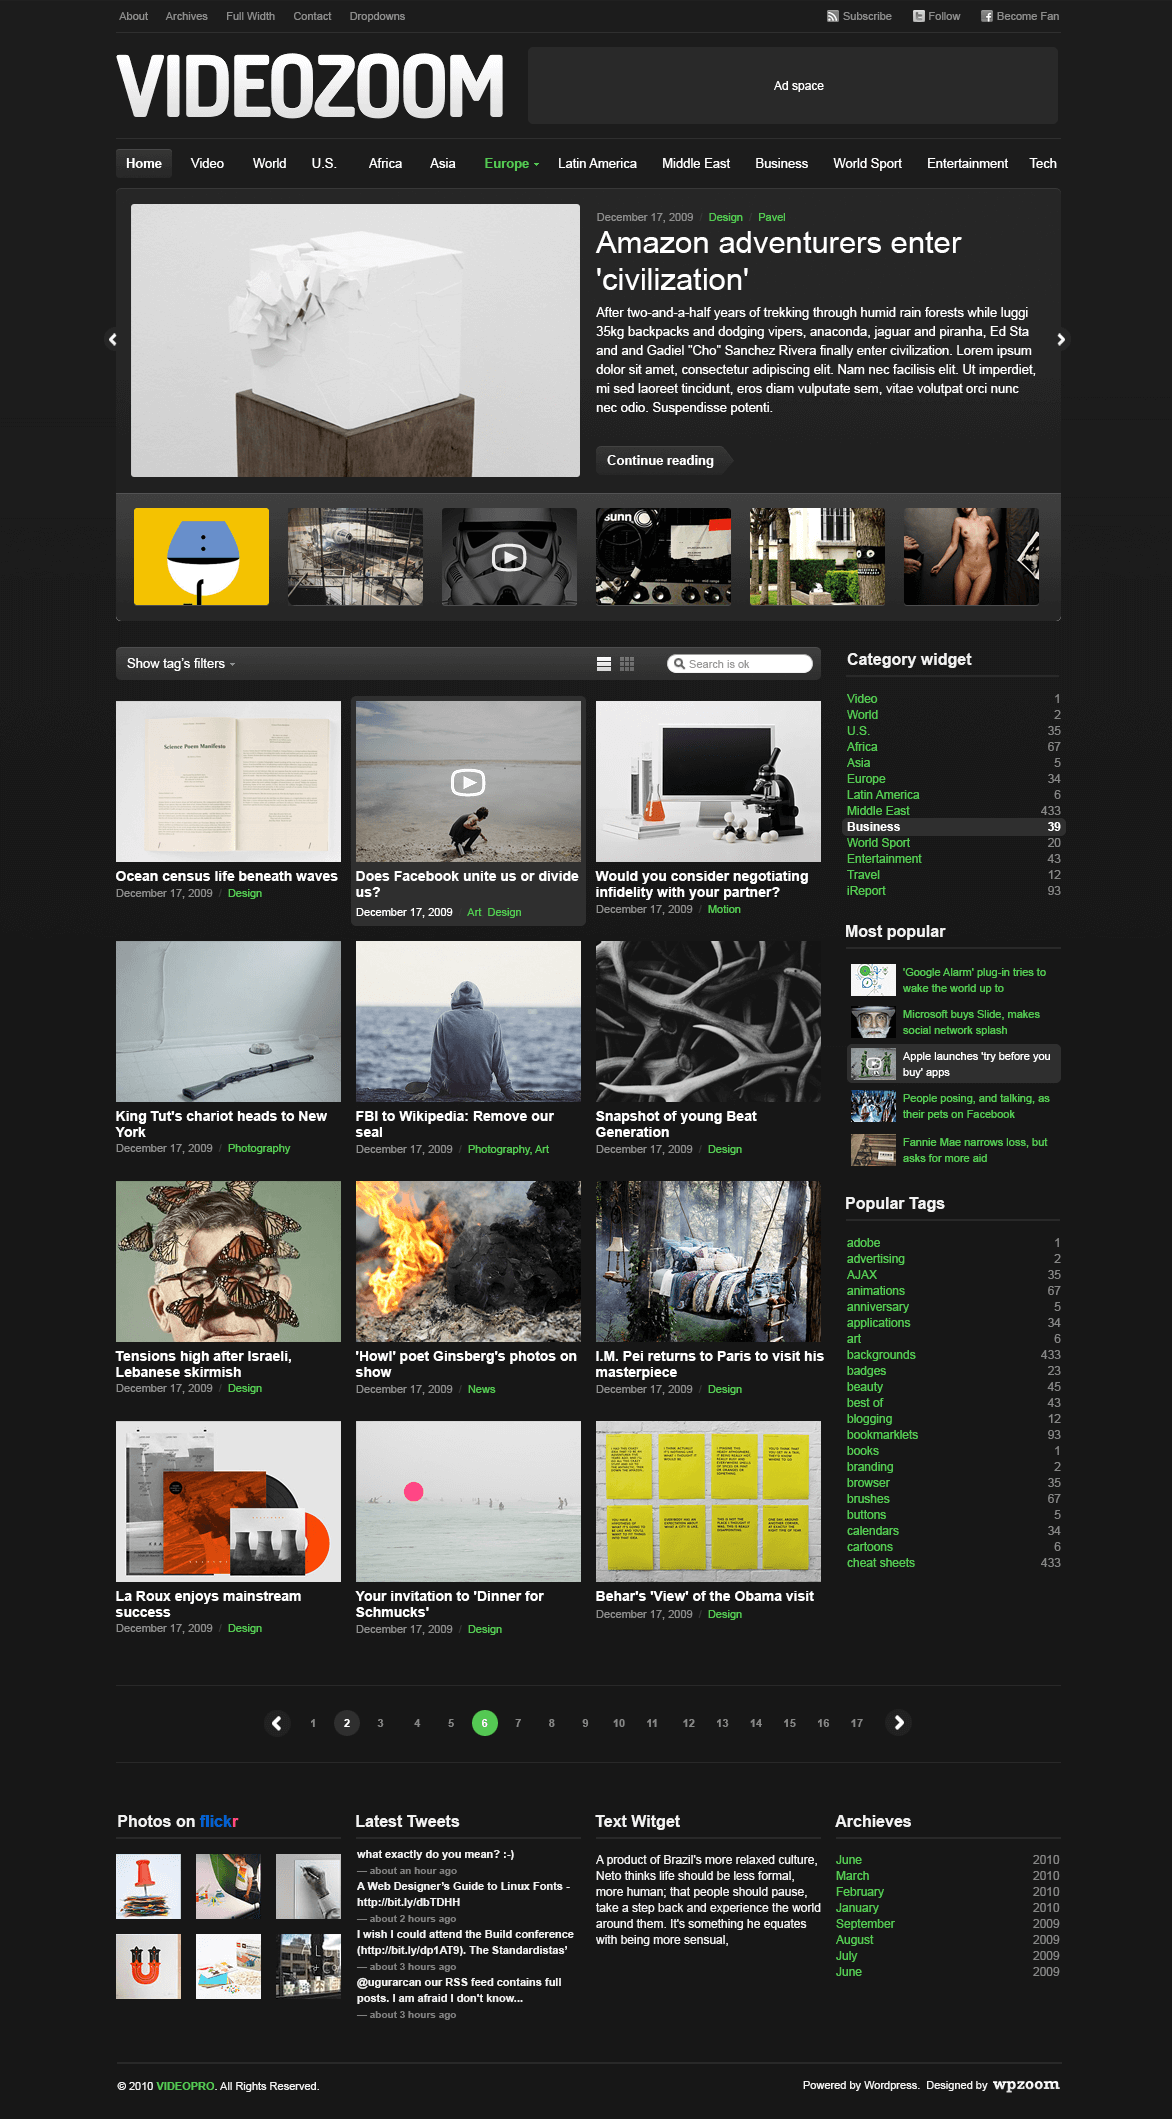This screenshot has width=1172, height=2119.
Task: Open Apple launches 'try before you buy' item
Action: (954, 1064)
